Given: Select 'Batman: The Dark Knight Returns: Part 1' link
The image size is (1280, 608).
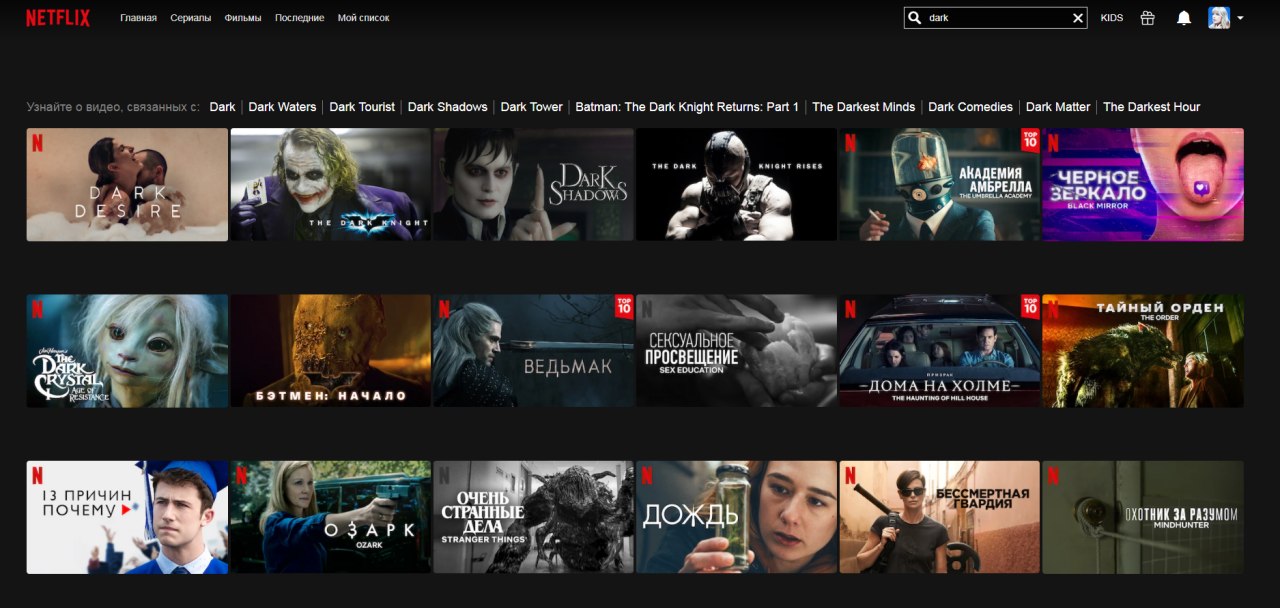Looking at the screenshot, I should coord(687,107).
